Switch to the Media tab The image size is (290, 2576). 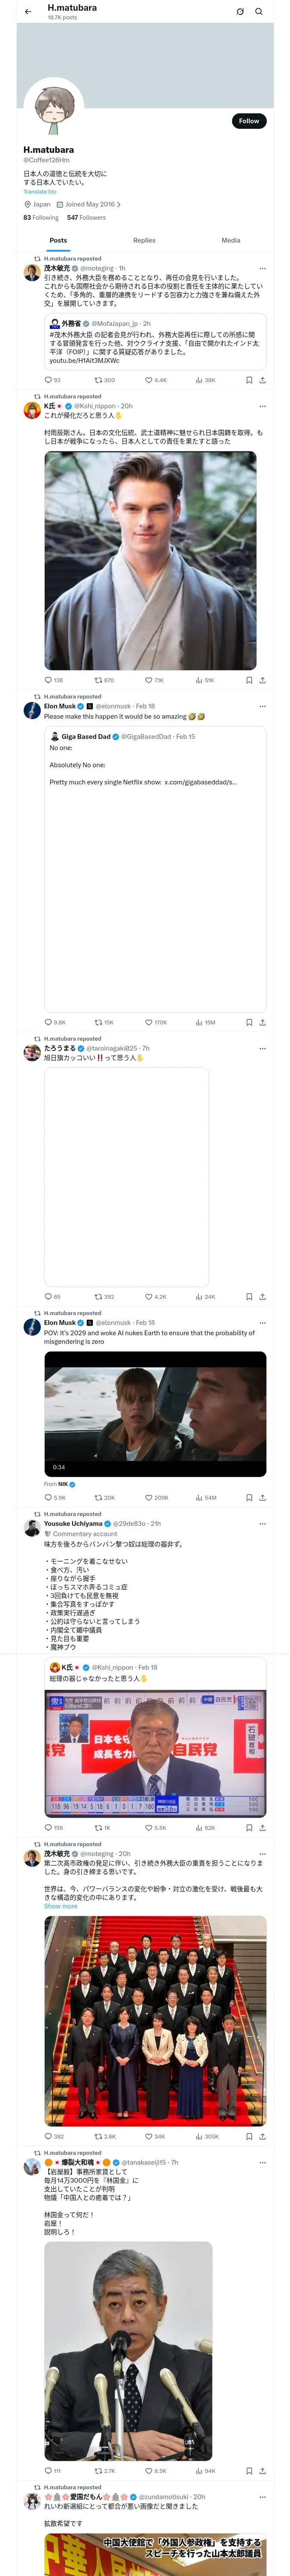[231, 240]
